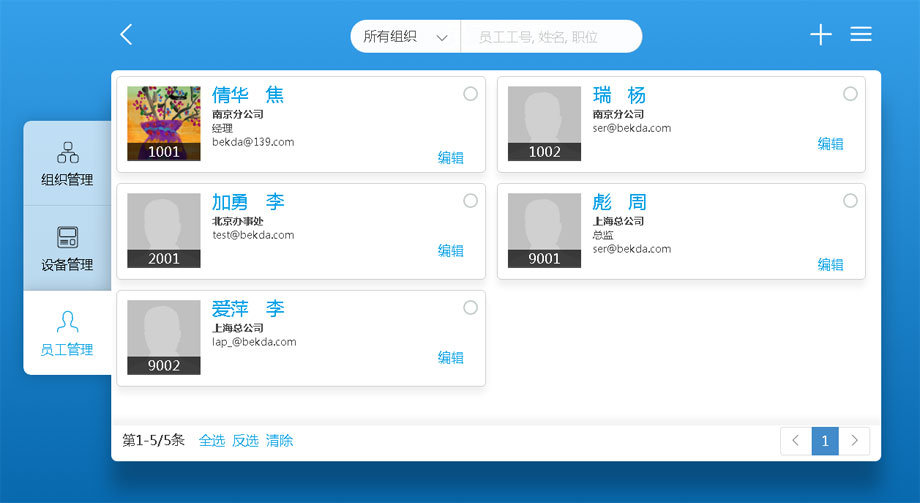Click the 清除 link
Viewport: 920px width, 503px height.
[x=280, y=440]
